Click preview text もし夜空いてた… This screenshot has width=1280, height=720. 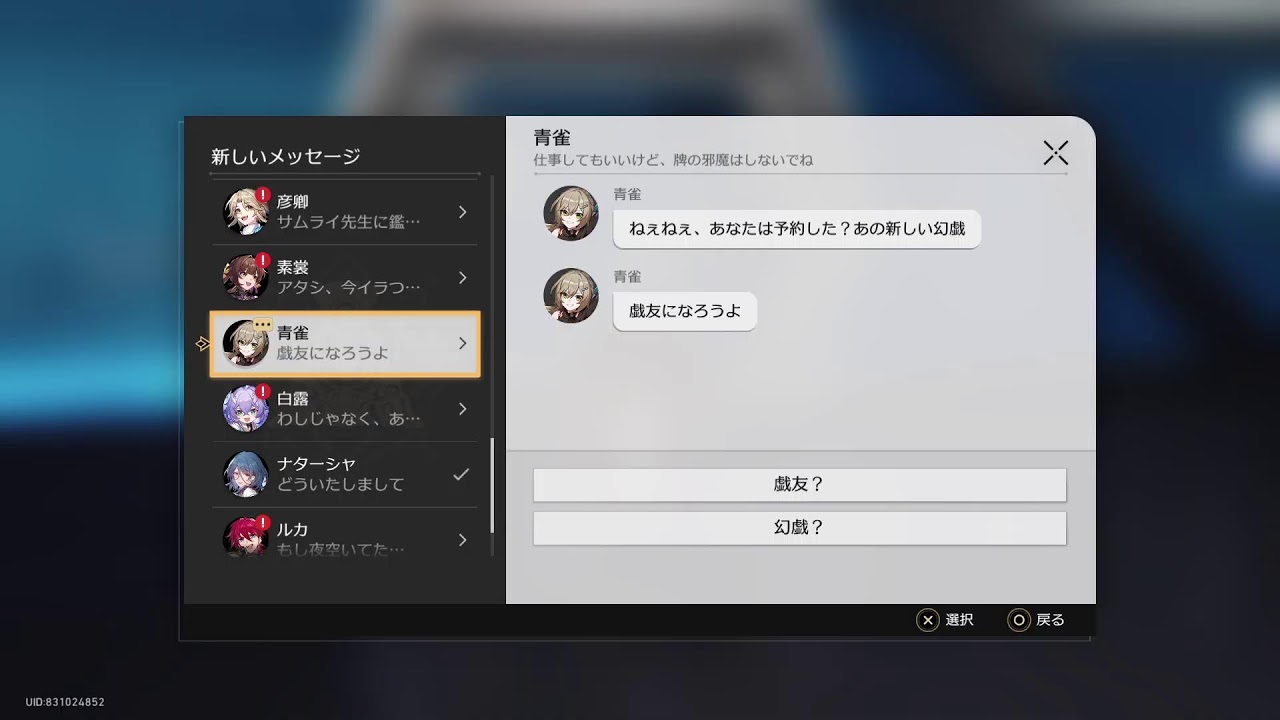(341, 550)
